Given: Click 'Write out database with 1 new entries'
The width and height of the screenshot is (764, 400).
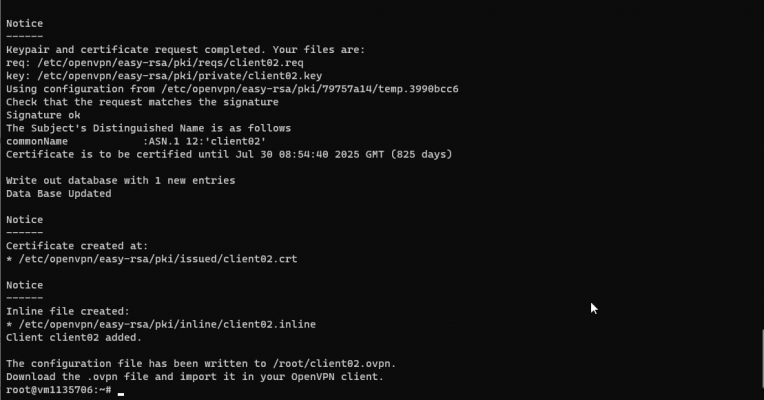Looking at the screenshot, I should click(x=120, y=180).
